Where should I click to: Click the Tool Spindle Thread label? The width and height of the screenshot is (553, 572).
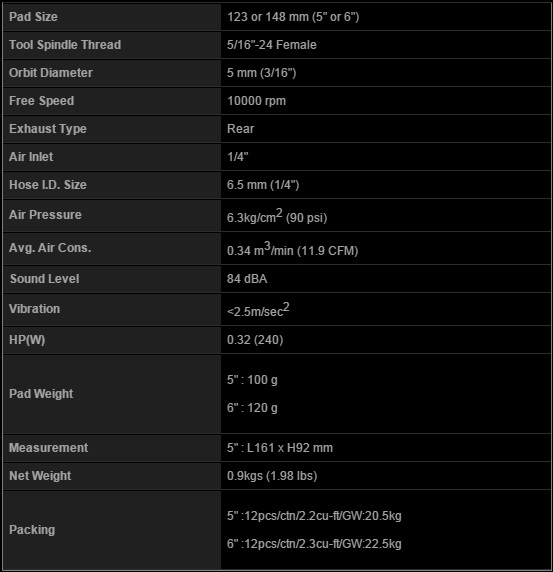coord(65,45)
